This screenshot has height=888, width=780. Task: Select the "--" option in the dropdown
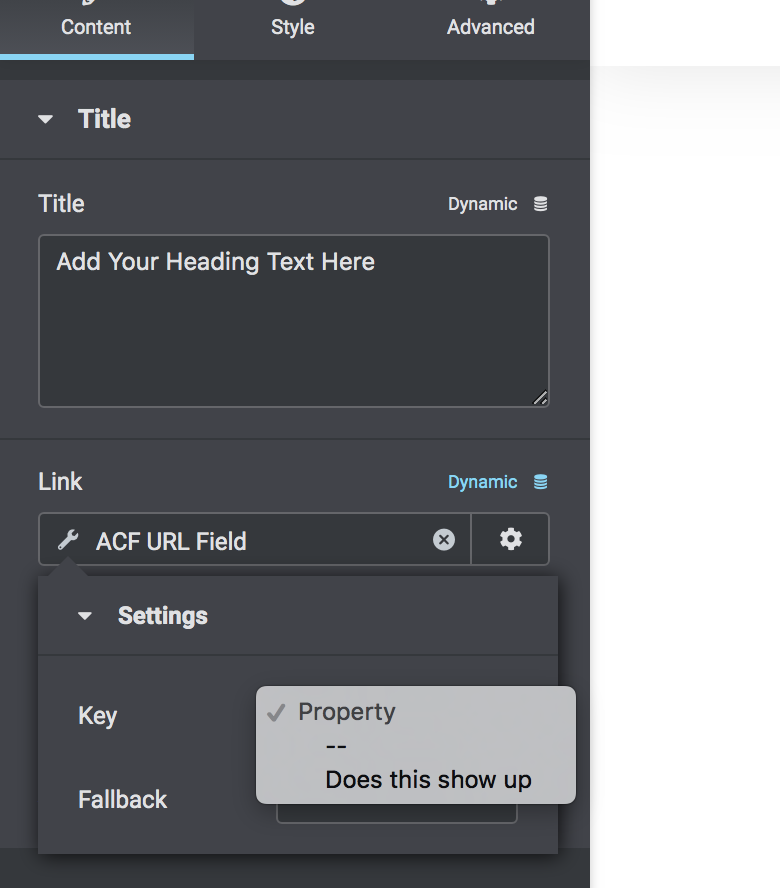click(337, 745)
